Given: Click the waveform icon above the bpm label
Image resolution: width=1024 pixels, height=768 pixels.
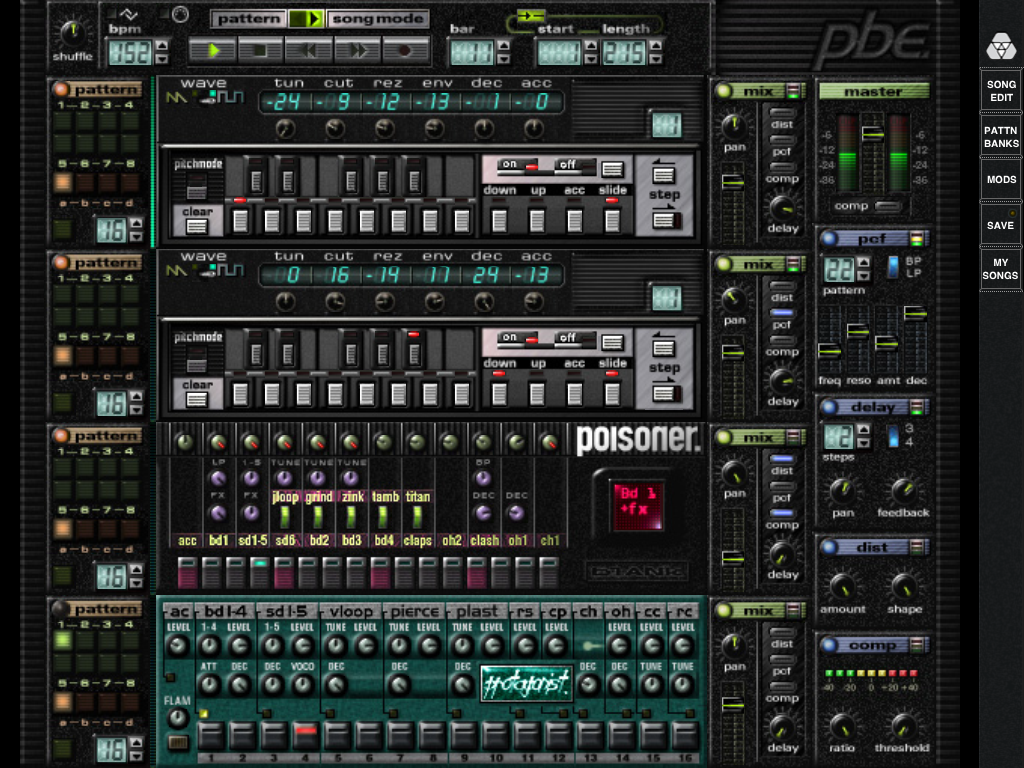Looking at the screenshot, I should click(129, 14).
